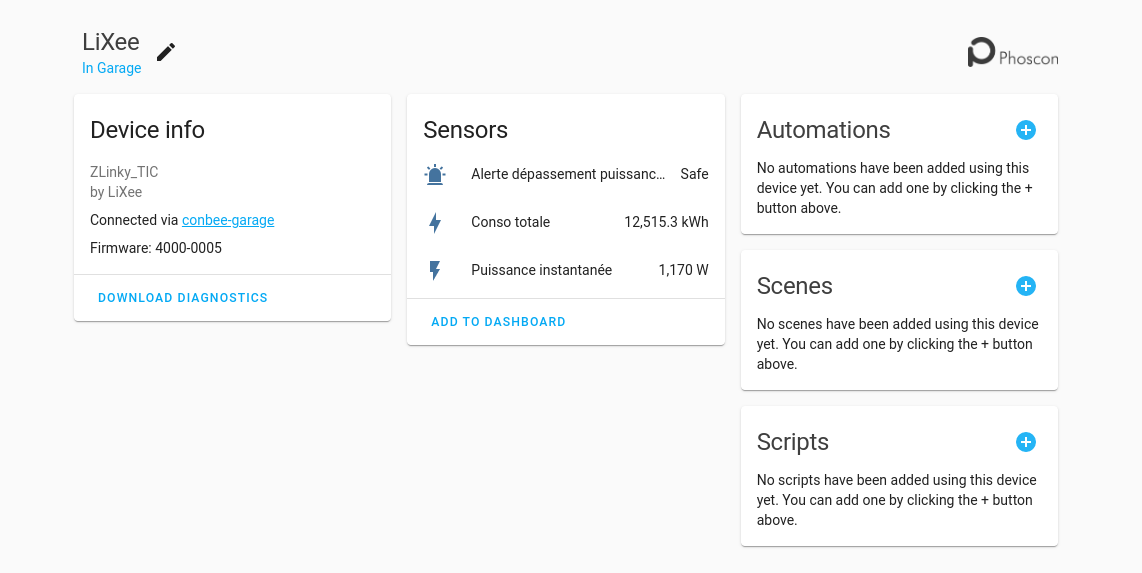1142x573 pixels.
Task: Click the flash icon for Puissance instantanée
Action: click(x=435, y=270)
